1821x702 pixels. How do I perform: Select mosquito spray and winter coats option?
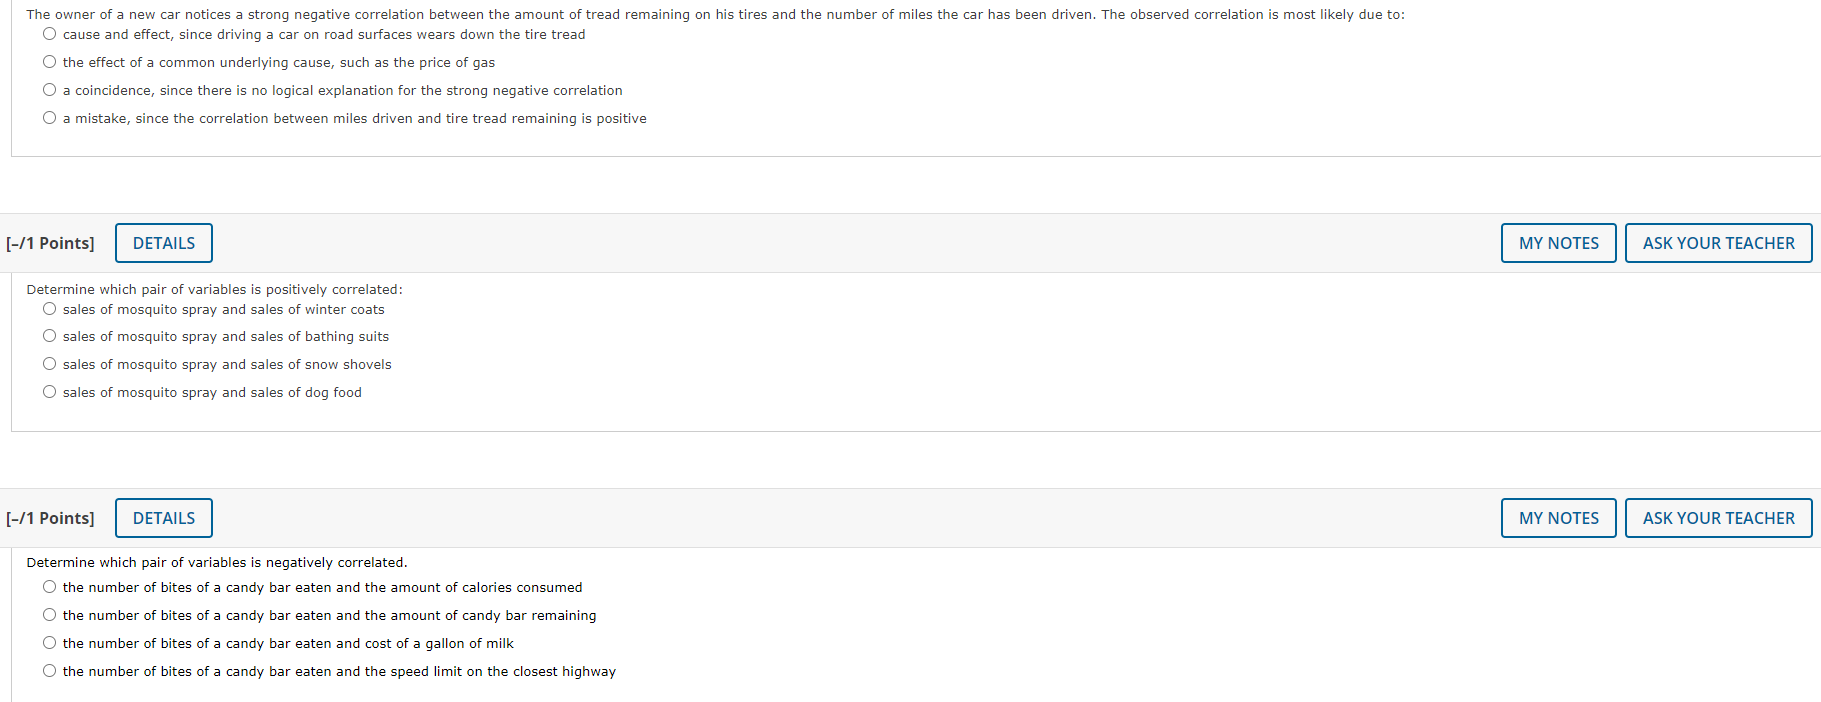[49, 308]
